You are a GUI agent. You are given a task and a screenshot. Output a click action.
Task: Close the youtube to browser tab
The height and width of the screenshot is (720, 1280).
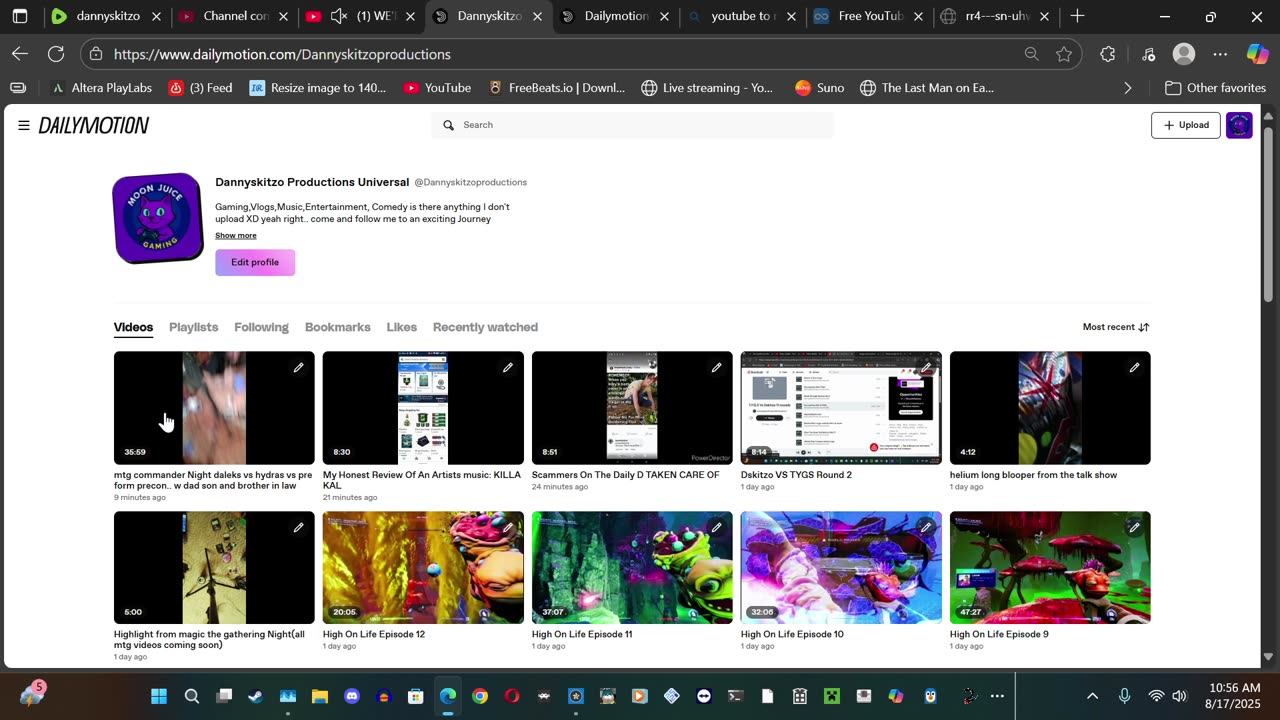pos(792,16)
